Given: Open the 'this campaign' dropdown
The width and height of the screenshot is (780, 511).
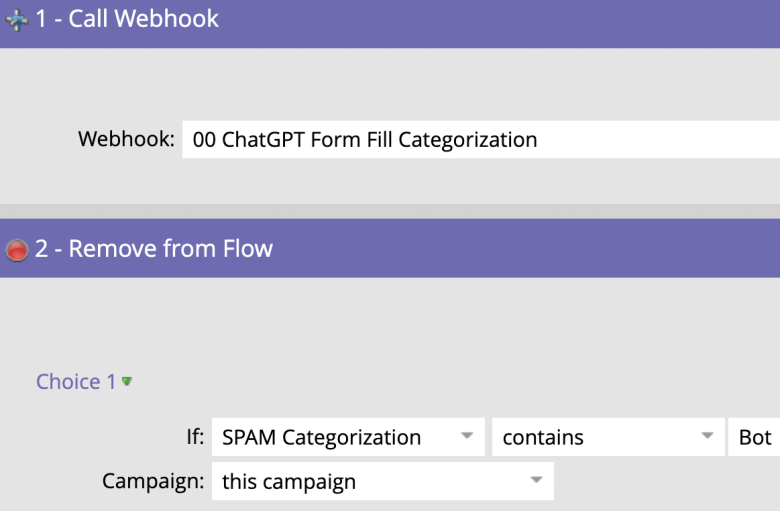Looking at the screenshot, I should pyautogui.click(x=383, y=481).
